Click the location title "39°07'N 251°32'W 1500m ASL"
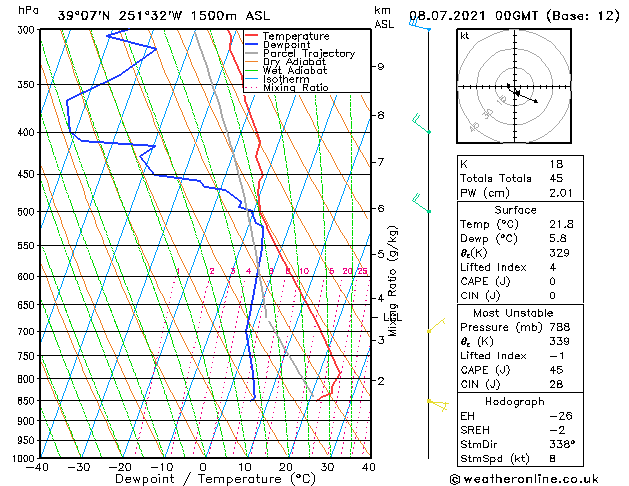Image resolution: width=629 pixels, height=486 pixels. click(x=164, y=16)
